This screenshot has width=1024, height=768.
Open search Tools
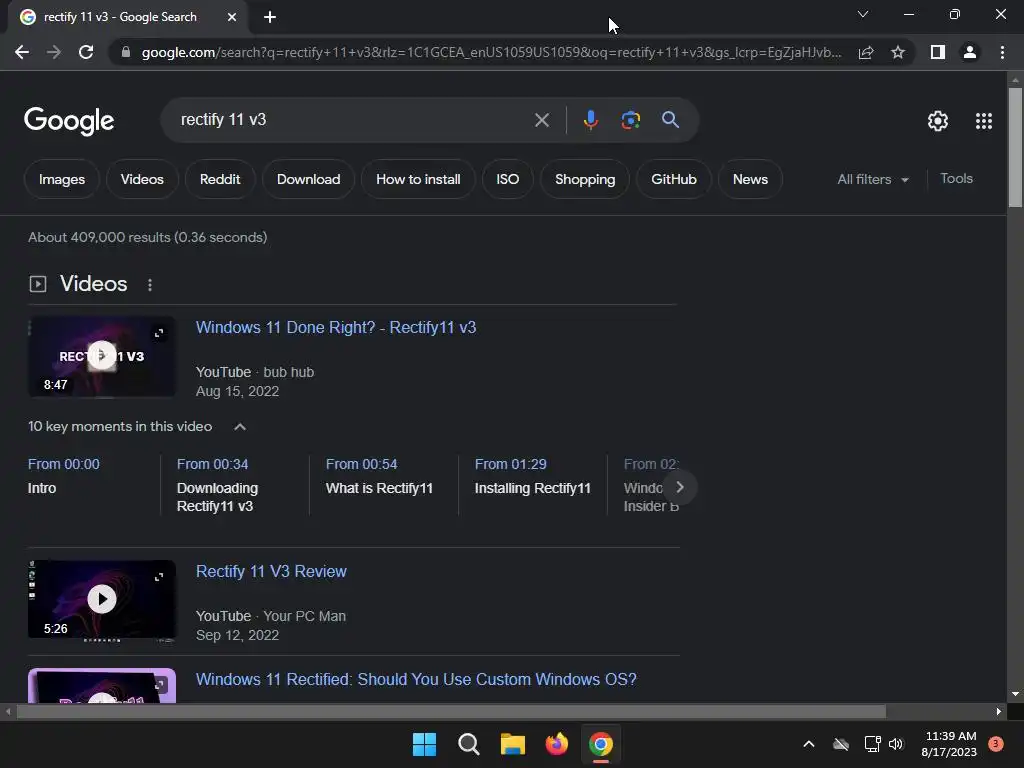tap(956, 178)
